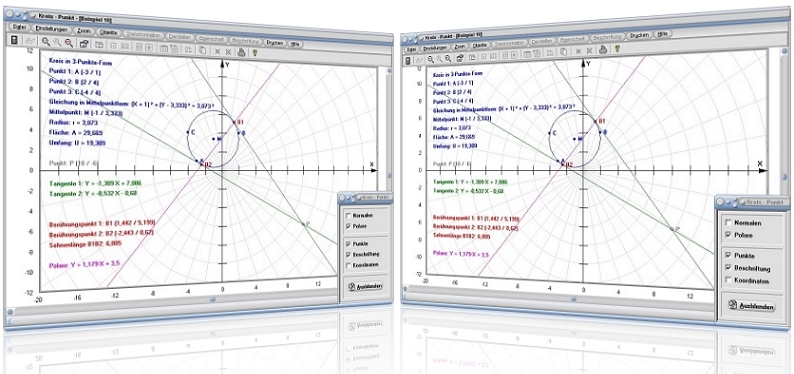Click 'Radius: r = 3,073' in left window
This screenshot has width=794, height=374.
[x=73, y=122]
